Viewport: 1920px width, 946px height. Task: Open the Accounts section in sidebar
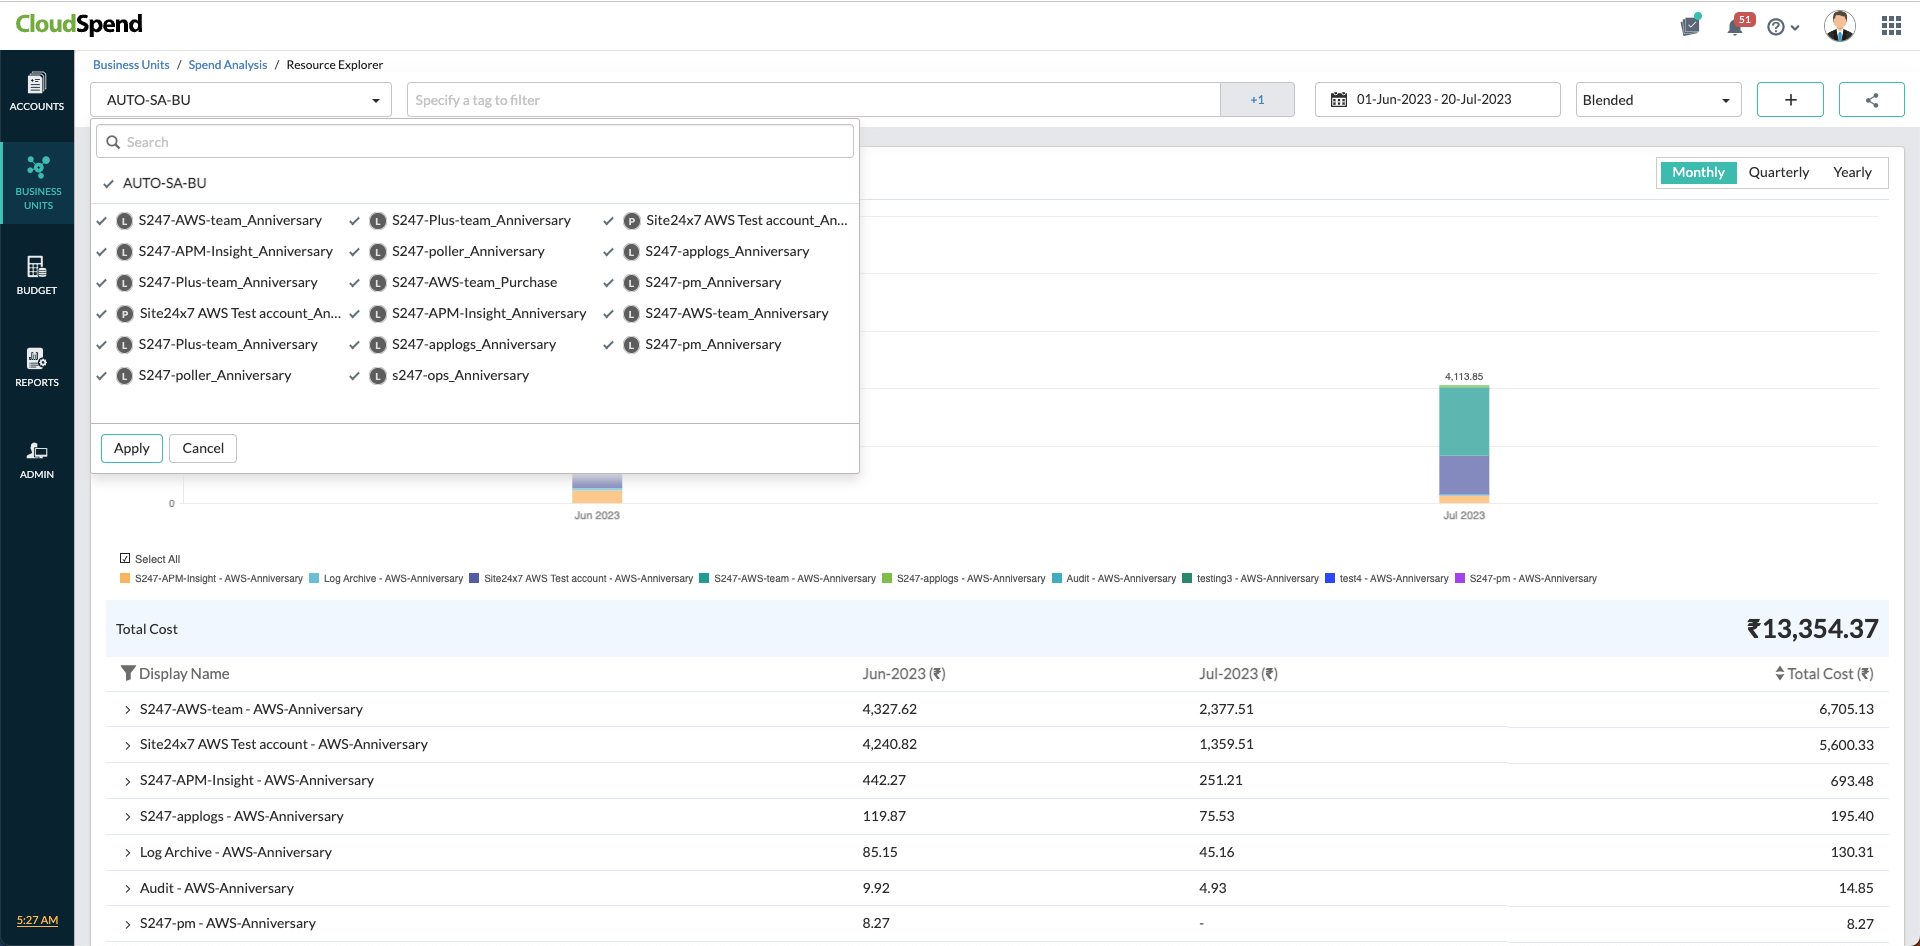pyautogui.click(x=37, y=91)
